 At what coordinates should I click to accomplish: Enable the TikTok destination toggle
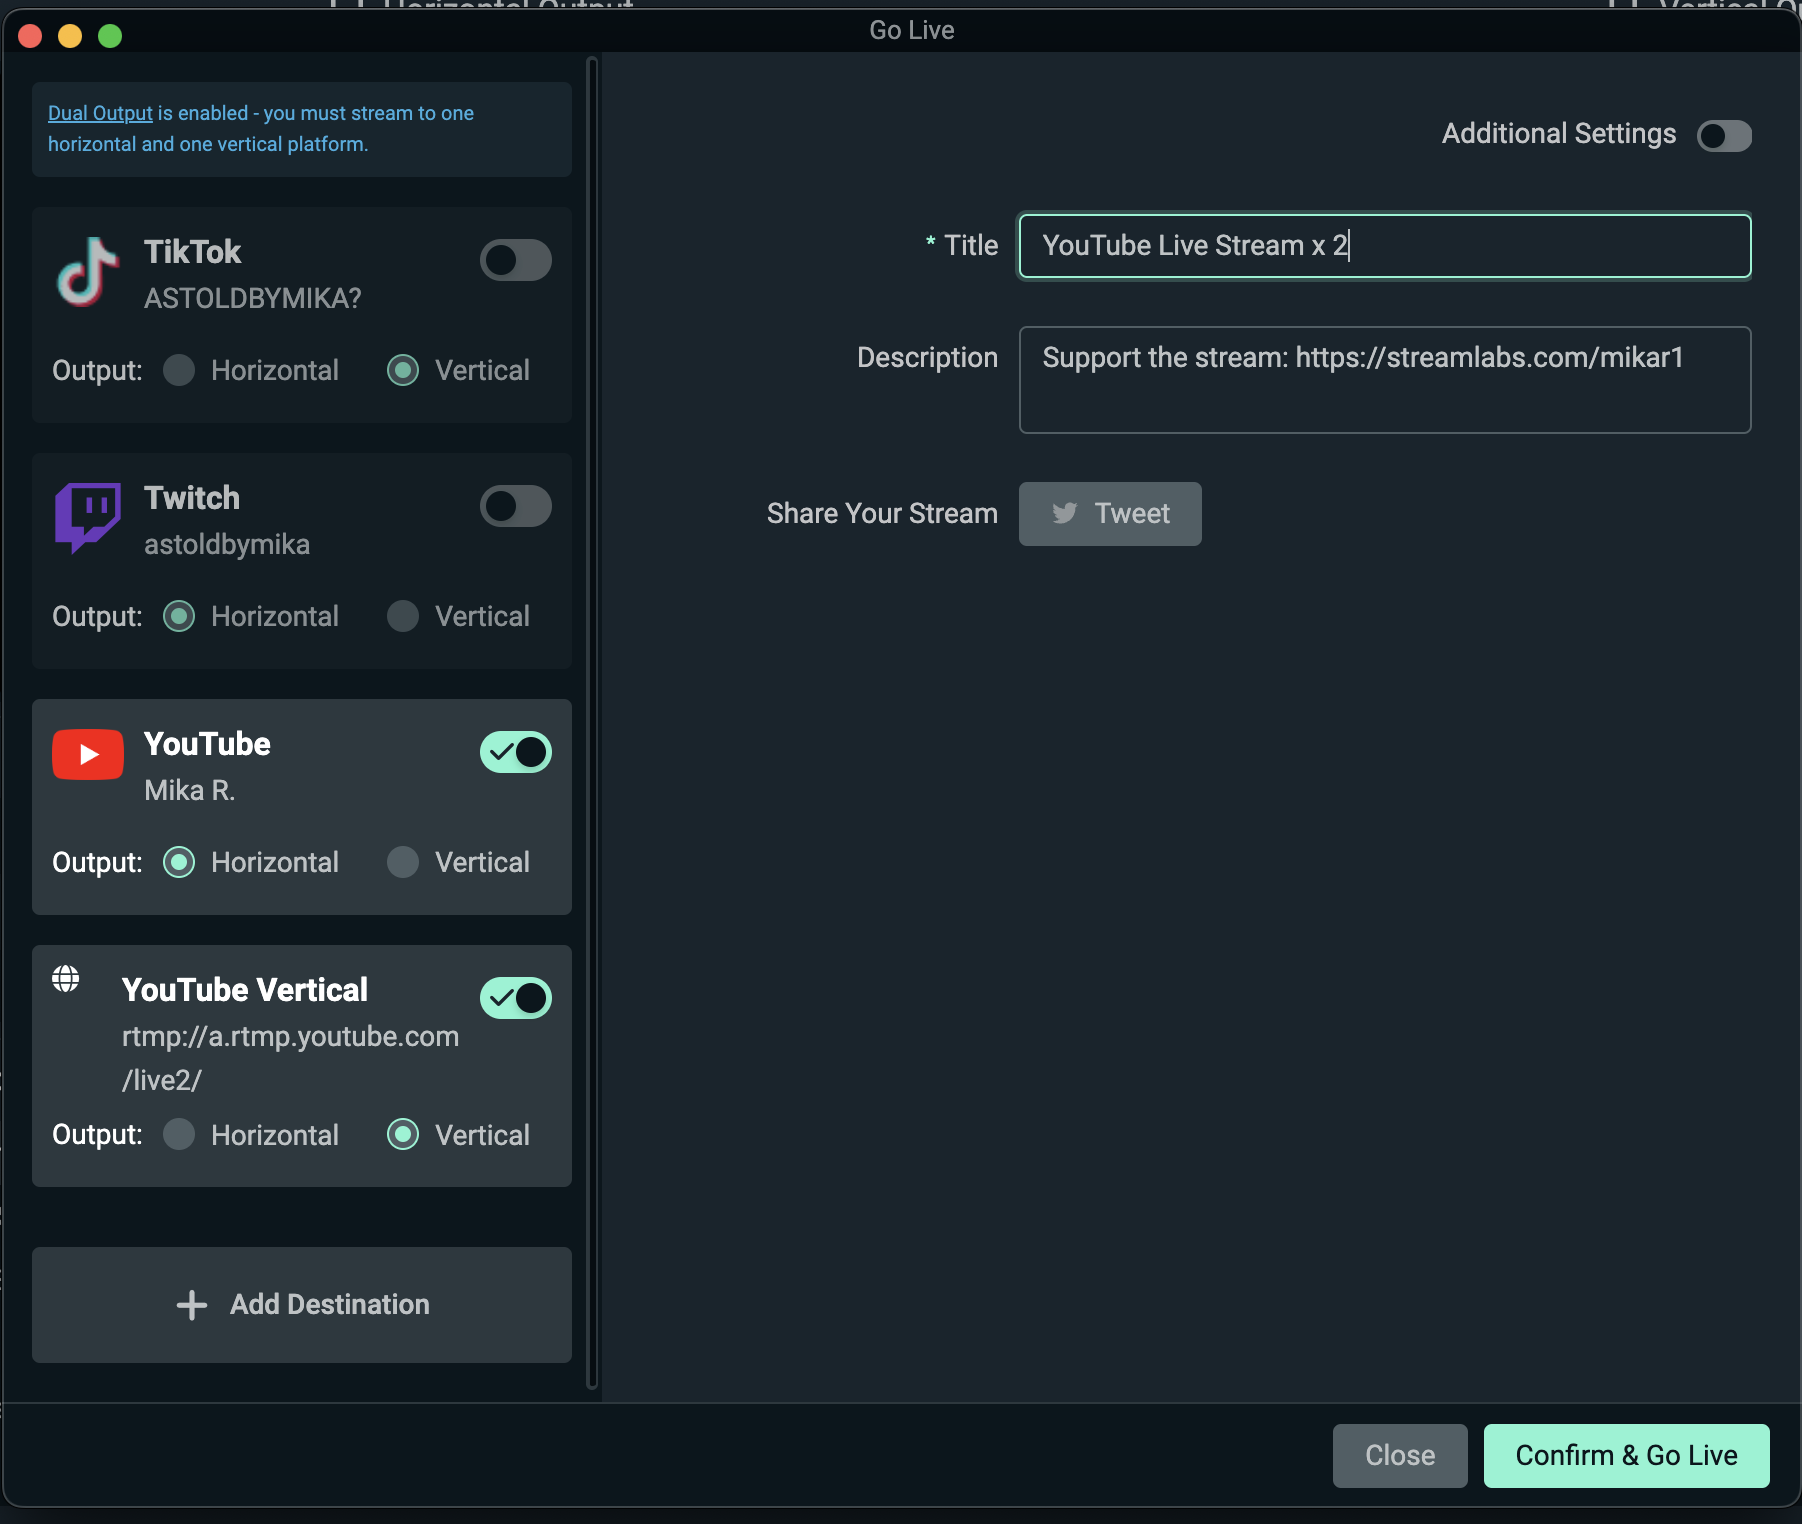tap(515, 260)
